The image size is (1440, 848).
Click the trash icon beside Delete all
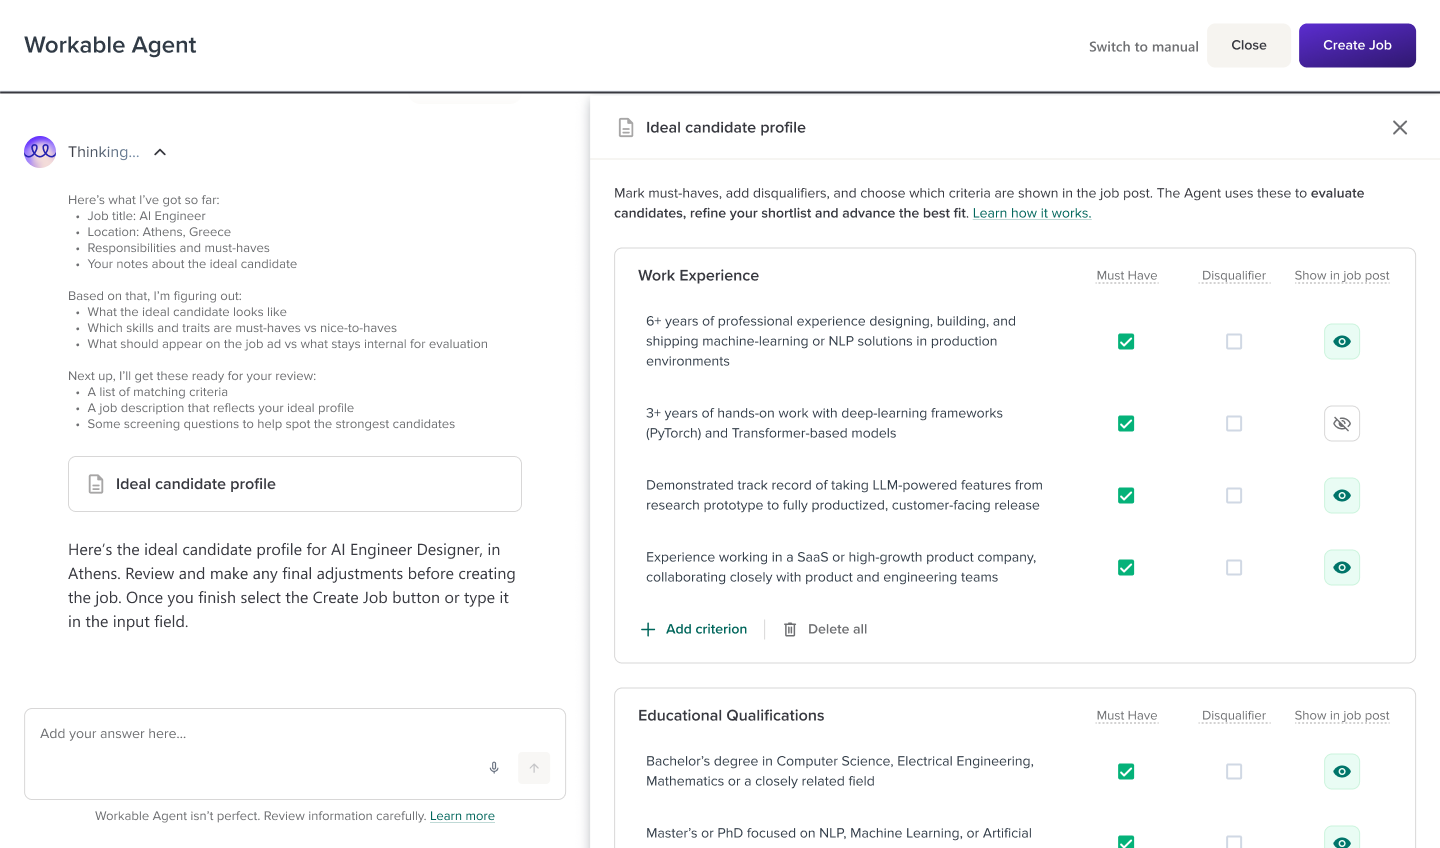tap(790, 629)
